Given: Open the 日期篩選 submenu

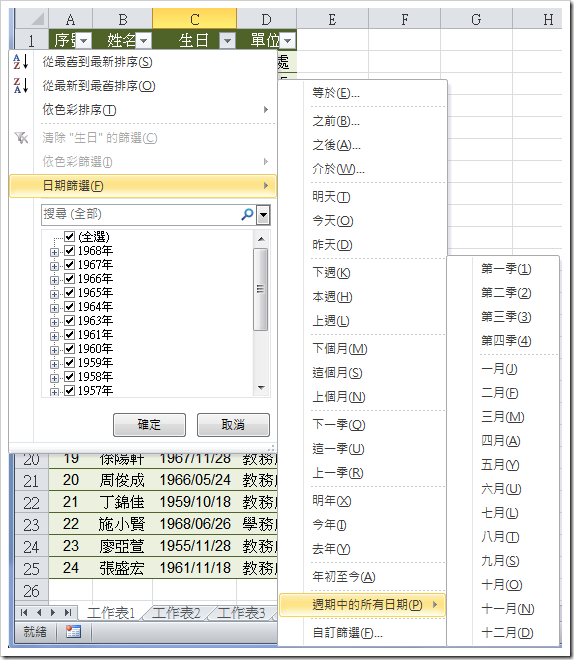Looking at the screenshot, I should (143, 186).
